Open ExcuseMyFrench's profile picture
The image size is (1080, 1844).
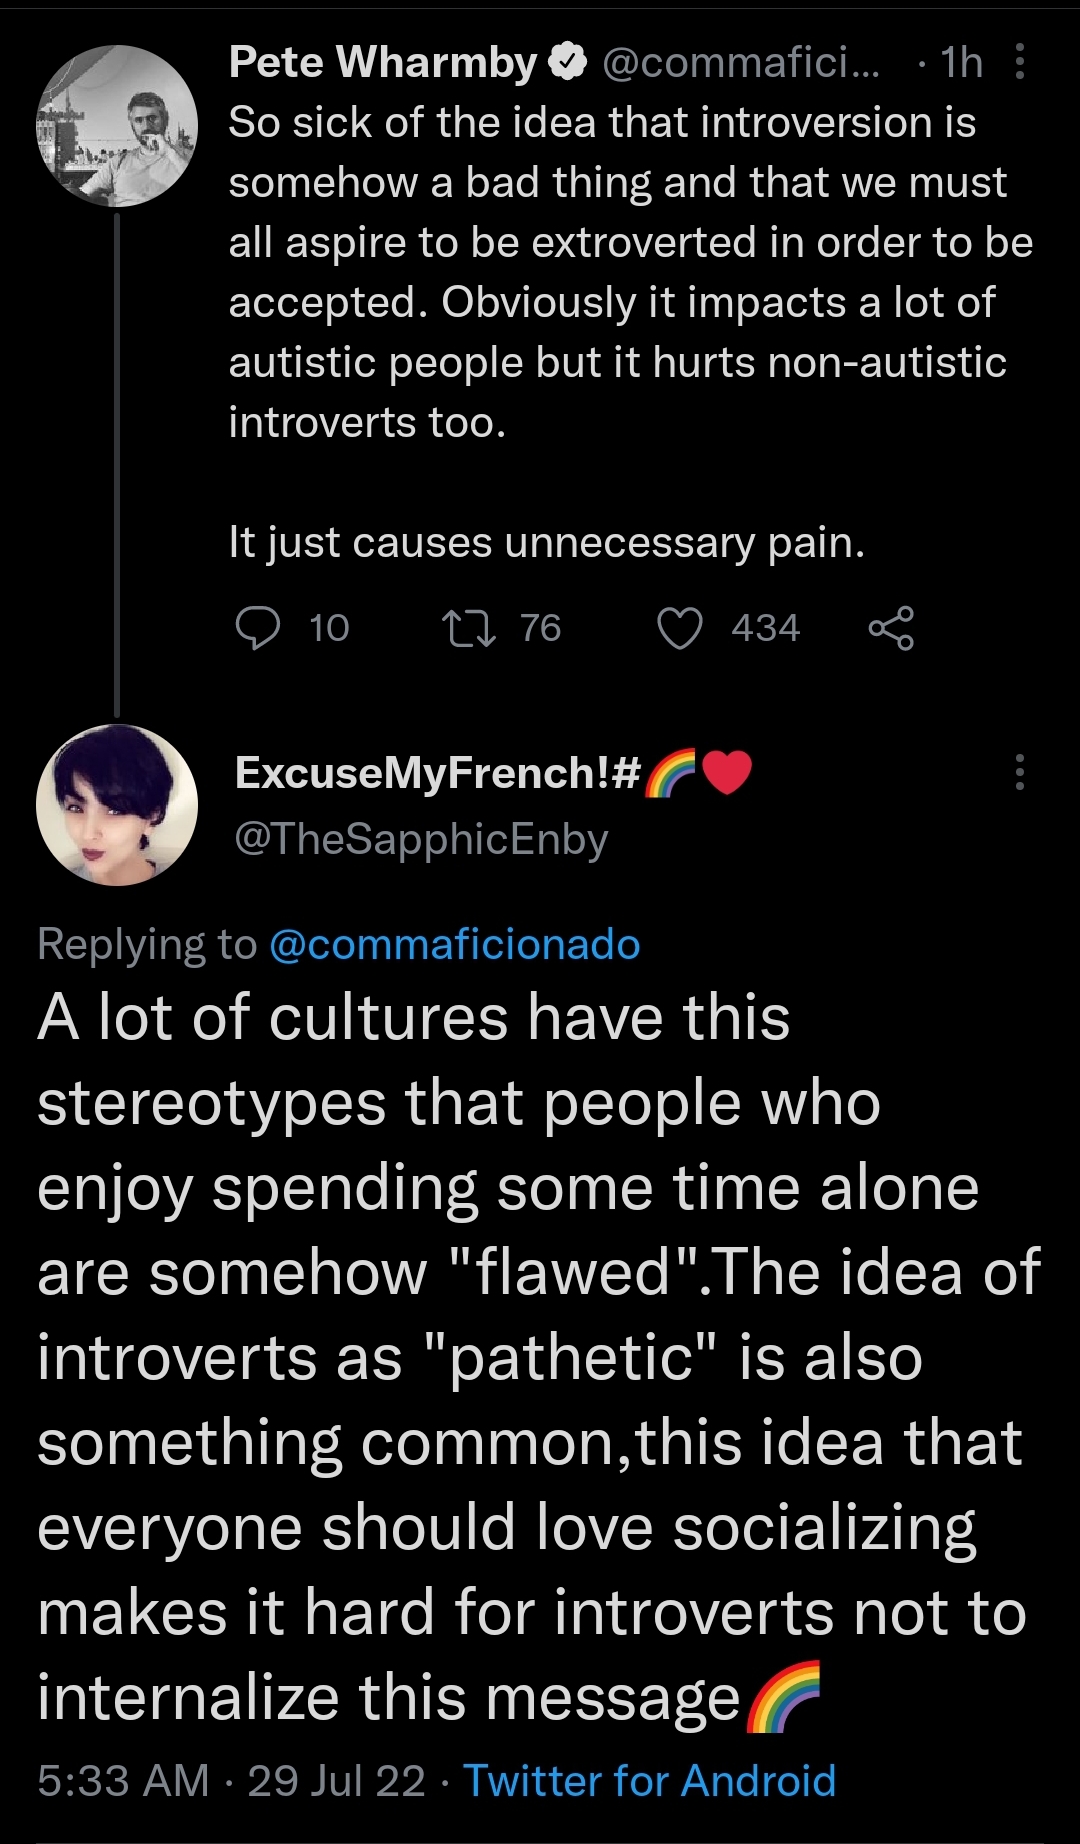pyautogui.click(x=117, y=805)
